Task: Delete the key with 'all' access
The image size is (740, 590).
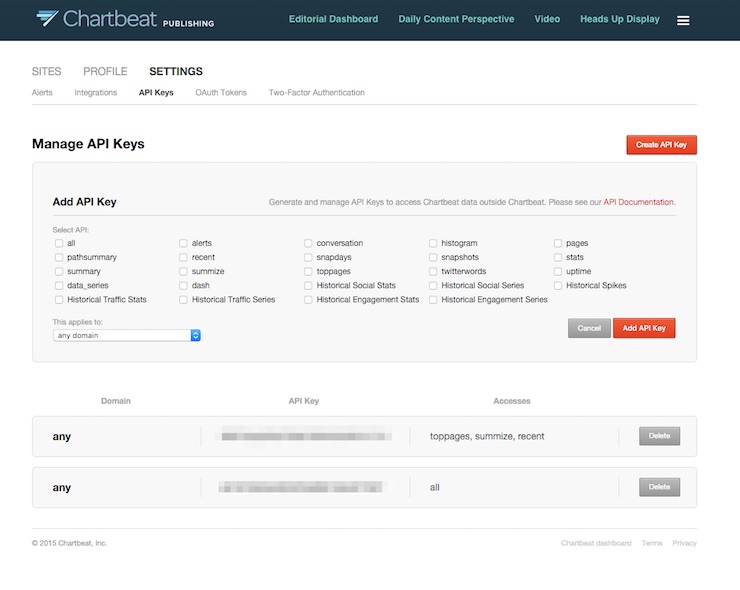Action: coord(659,487)
